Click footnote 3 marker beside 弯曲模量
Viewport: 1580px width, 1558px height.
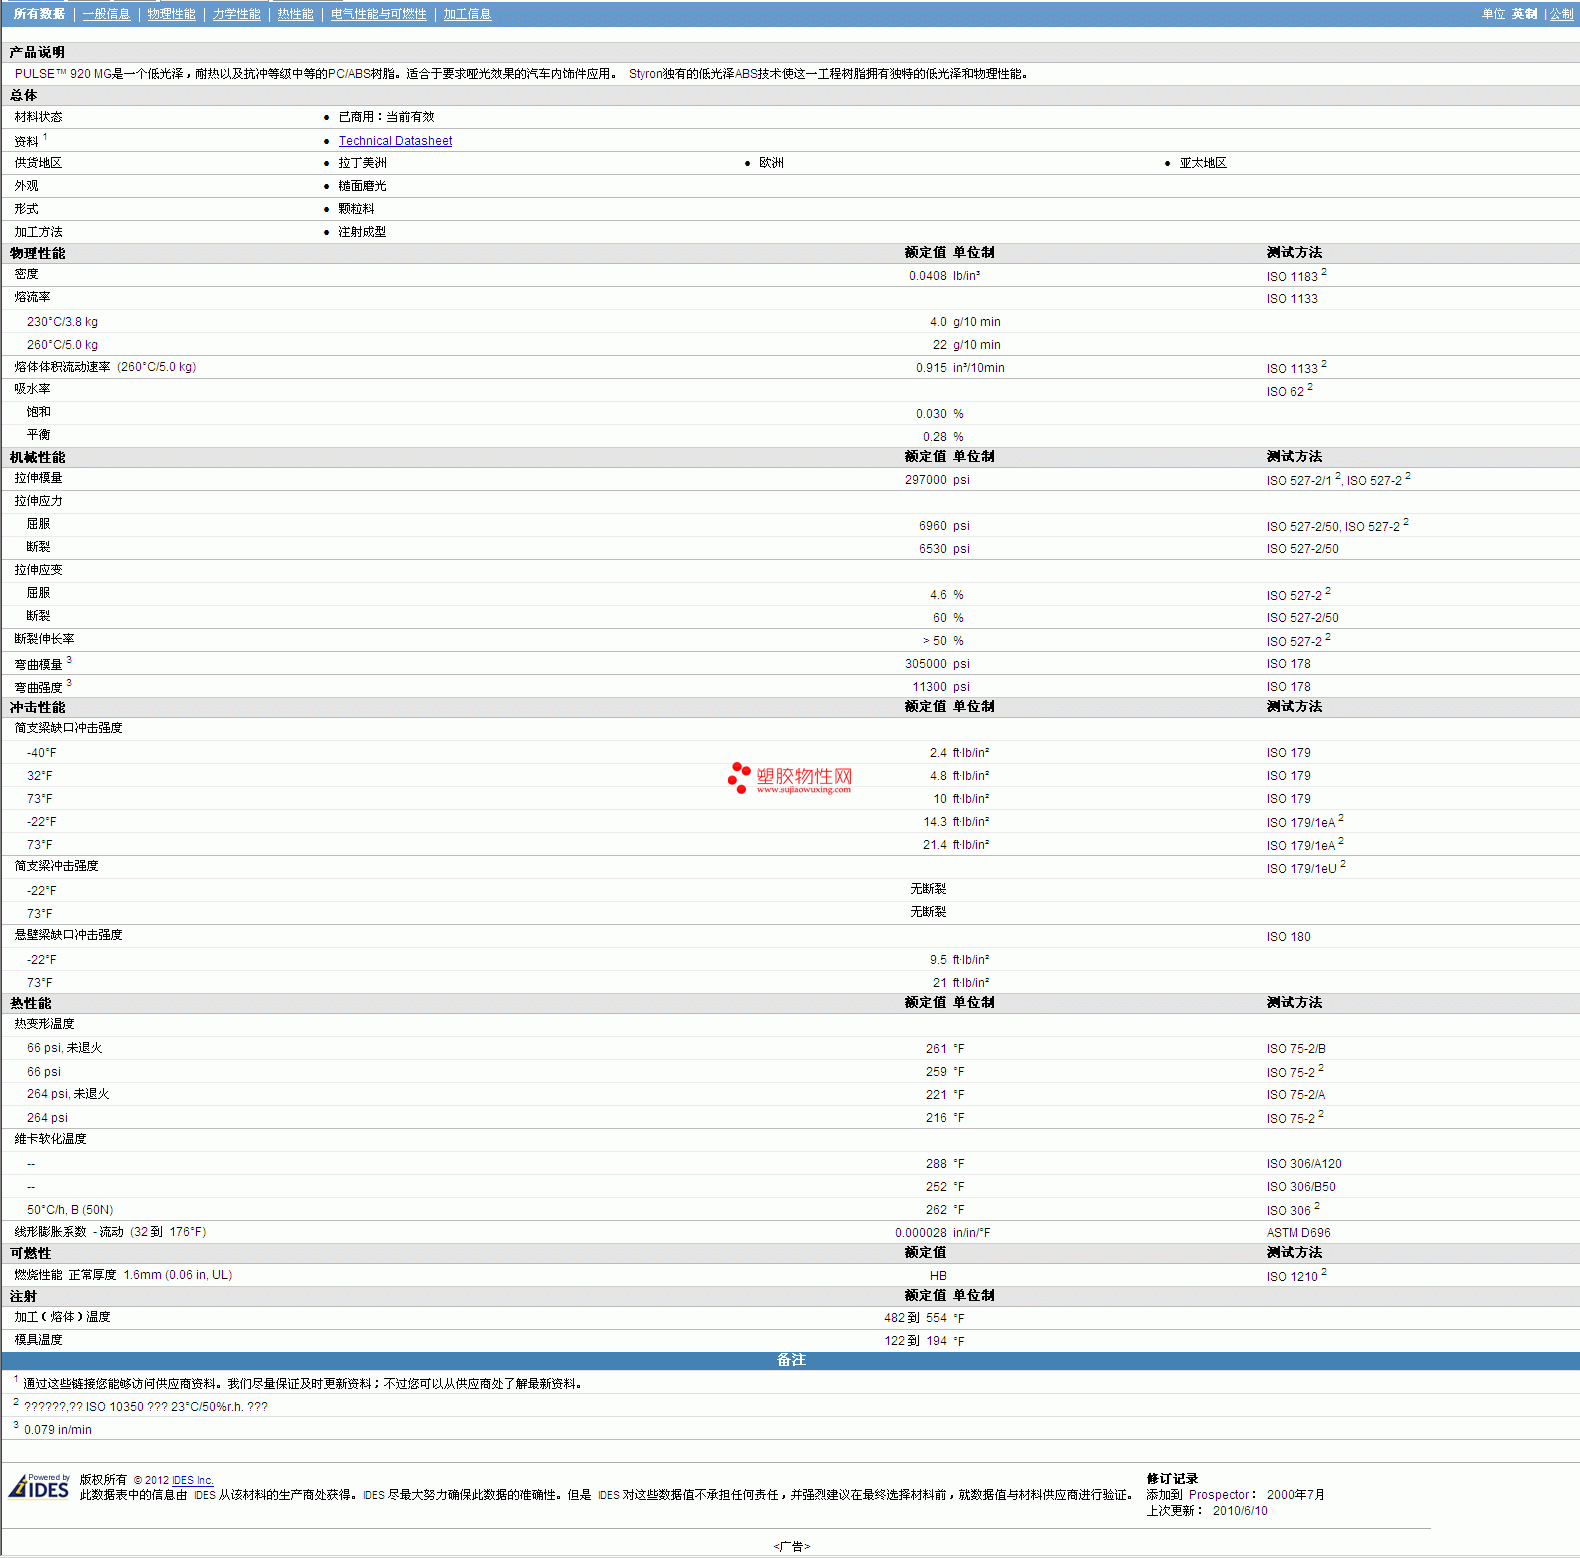coord(69,660)
